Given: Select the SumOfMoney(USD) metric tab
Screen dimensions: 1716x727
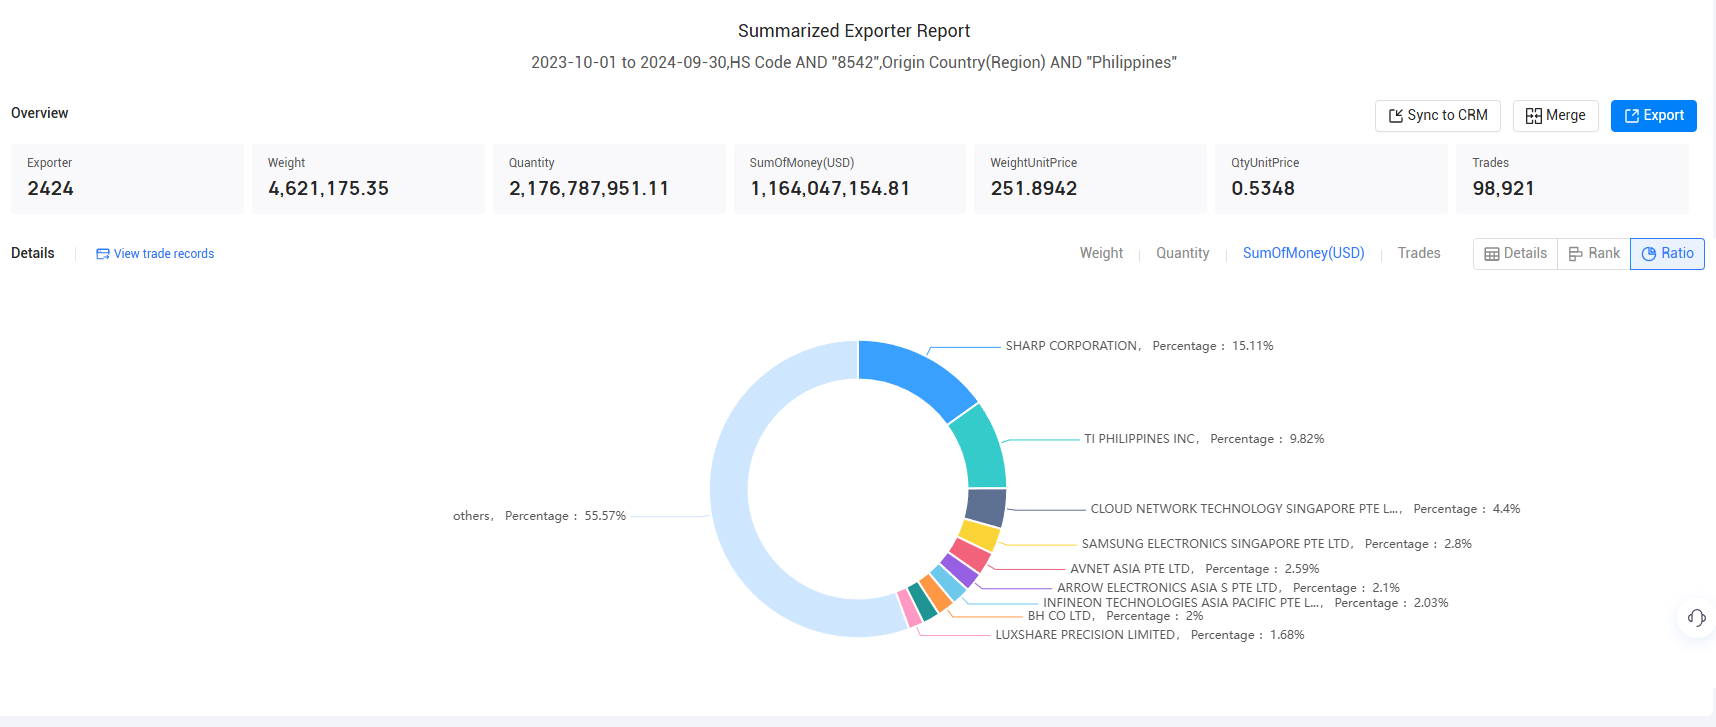Looking at the screenshot, I should point(1303,253).
